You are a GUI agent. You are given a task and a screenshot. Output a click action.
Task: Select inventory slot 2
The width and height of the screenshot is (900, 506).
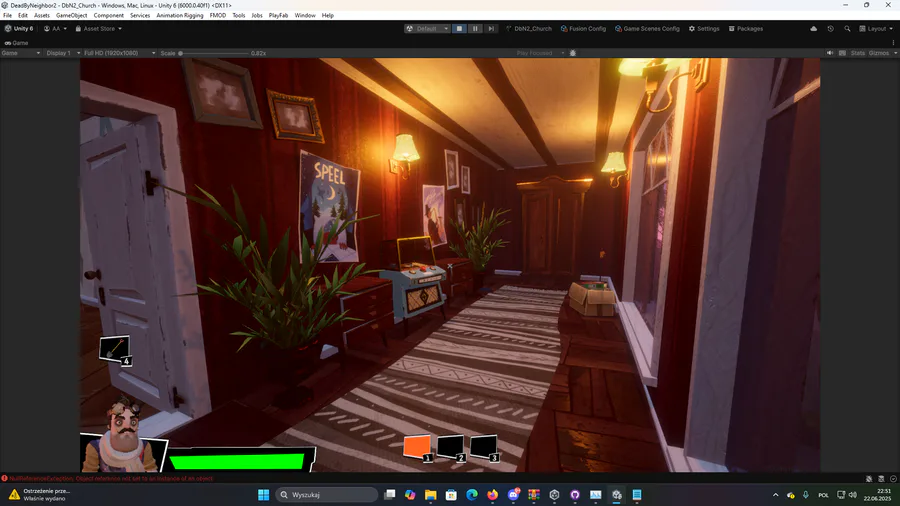[451, 447]
